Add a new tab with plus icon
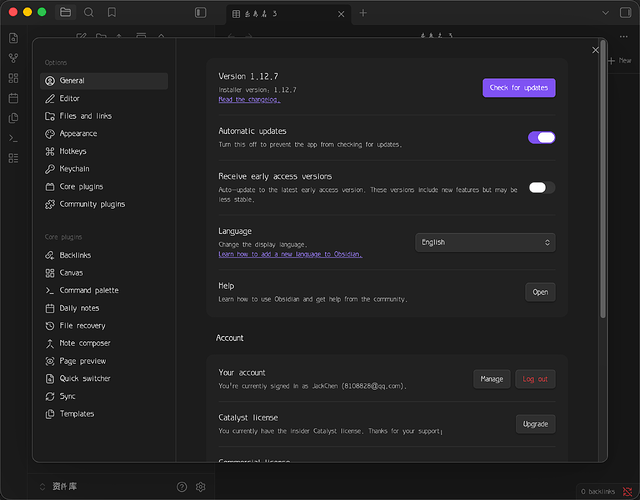 [x=363, y=13]
